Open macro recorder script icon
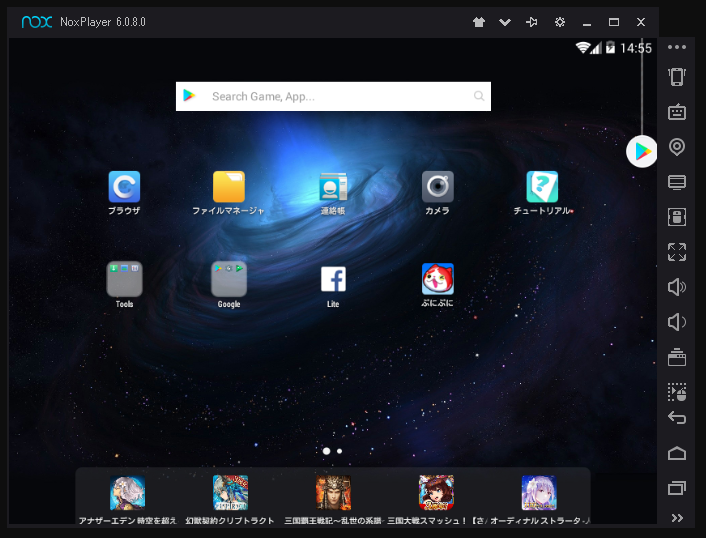 coord(677,392)
